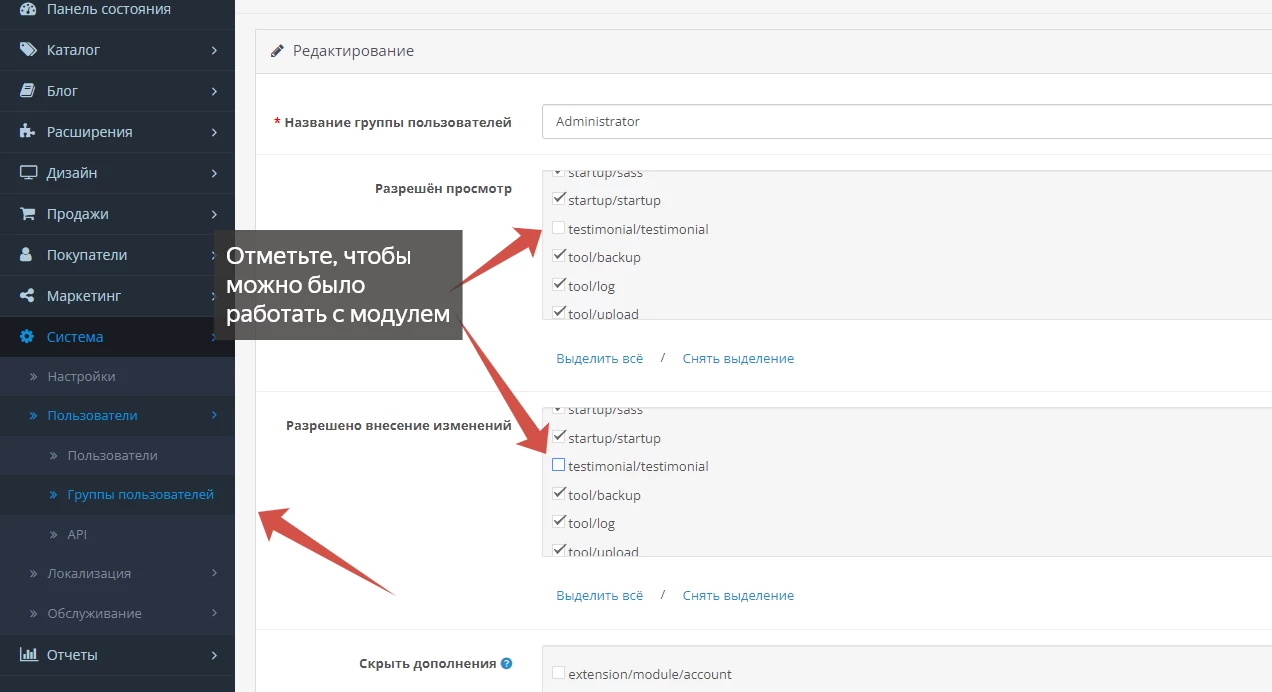Viewport: 1272px width, 692px height.
Task: Expand the Локализация submenu chevron
Action: pos(214,573)
